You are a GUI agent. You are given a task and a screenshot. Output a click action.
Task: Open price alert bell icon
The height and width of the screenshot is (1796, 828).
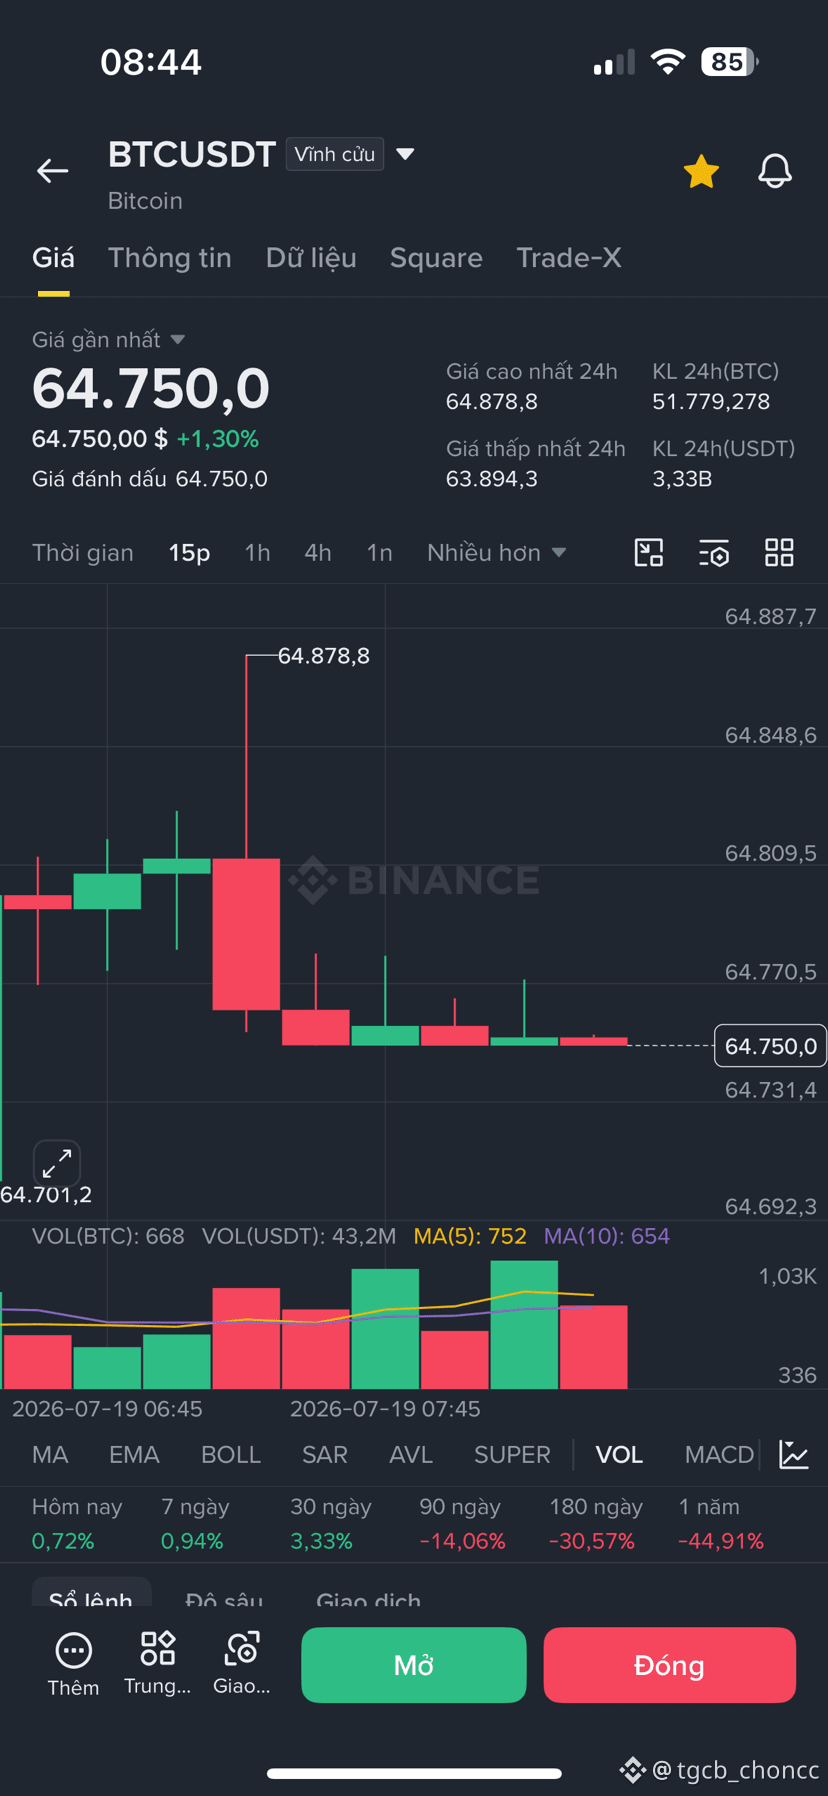775,171
